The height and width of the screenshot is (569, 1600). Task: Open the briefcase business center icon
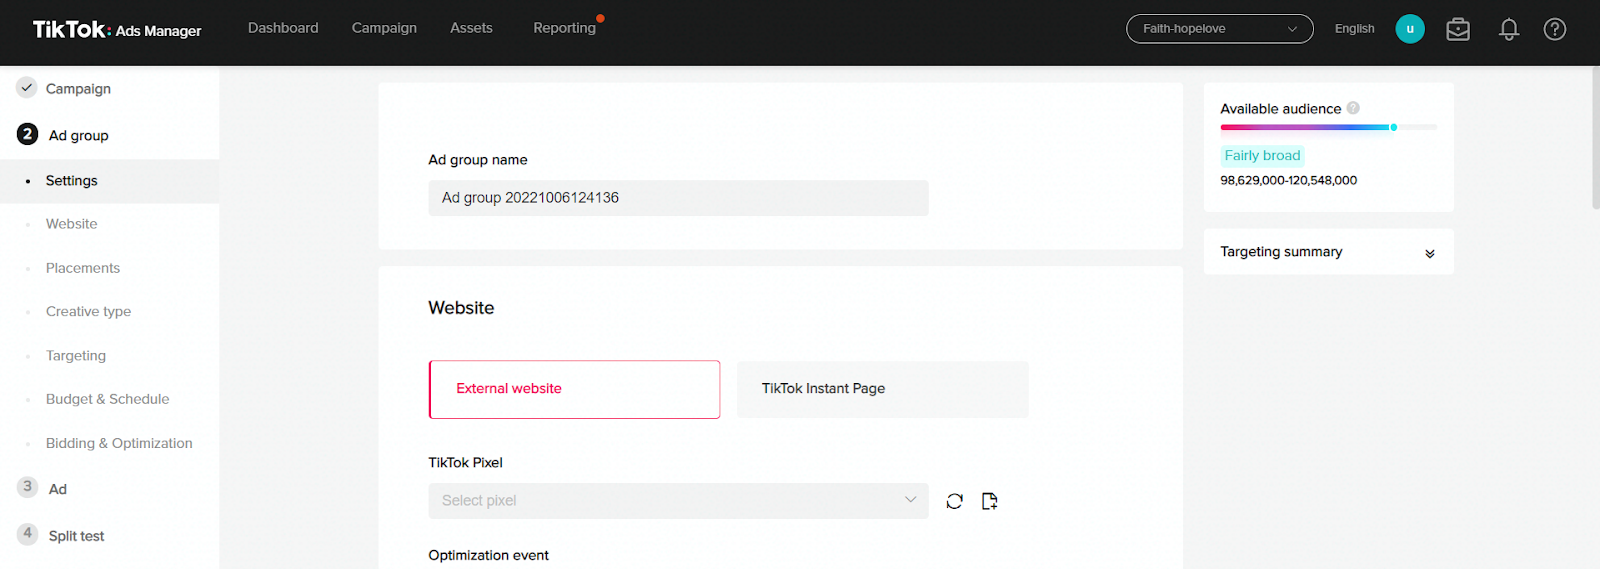(1458, 29)
